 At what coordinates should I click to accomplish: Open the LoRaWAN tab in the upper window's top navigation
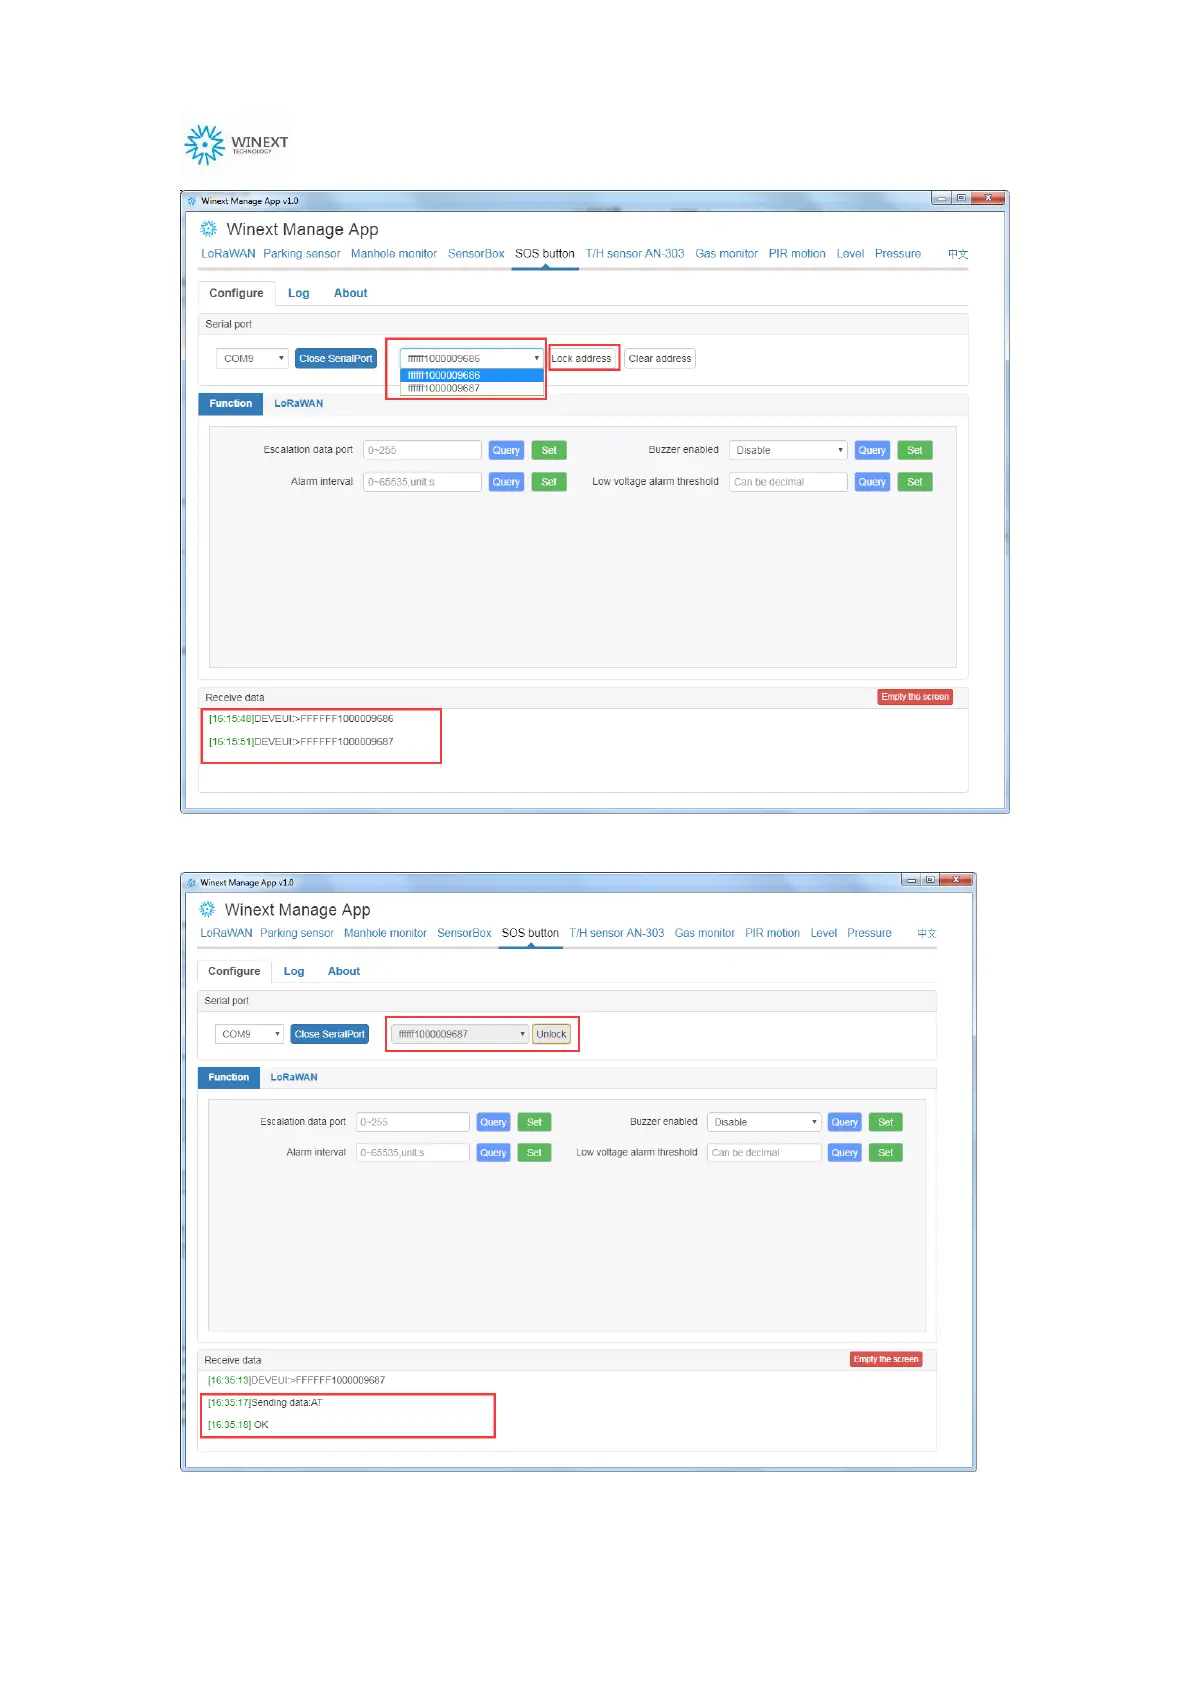[228, 254]
